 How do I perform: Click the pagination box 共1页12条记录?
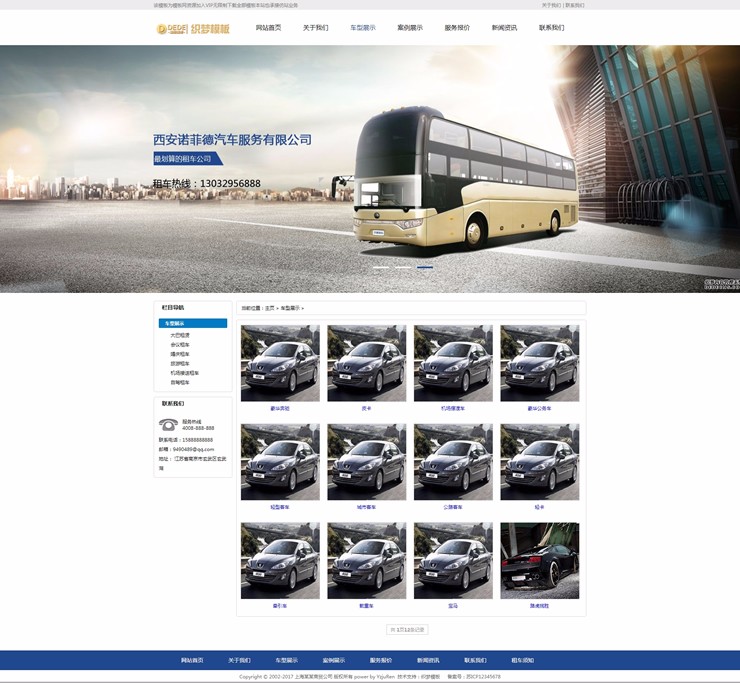tap(407, 629)
